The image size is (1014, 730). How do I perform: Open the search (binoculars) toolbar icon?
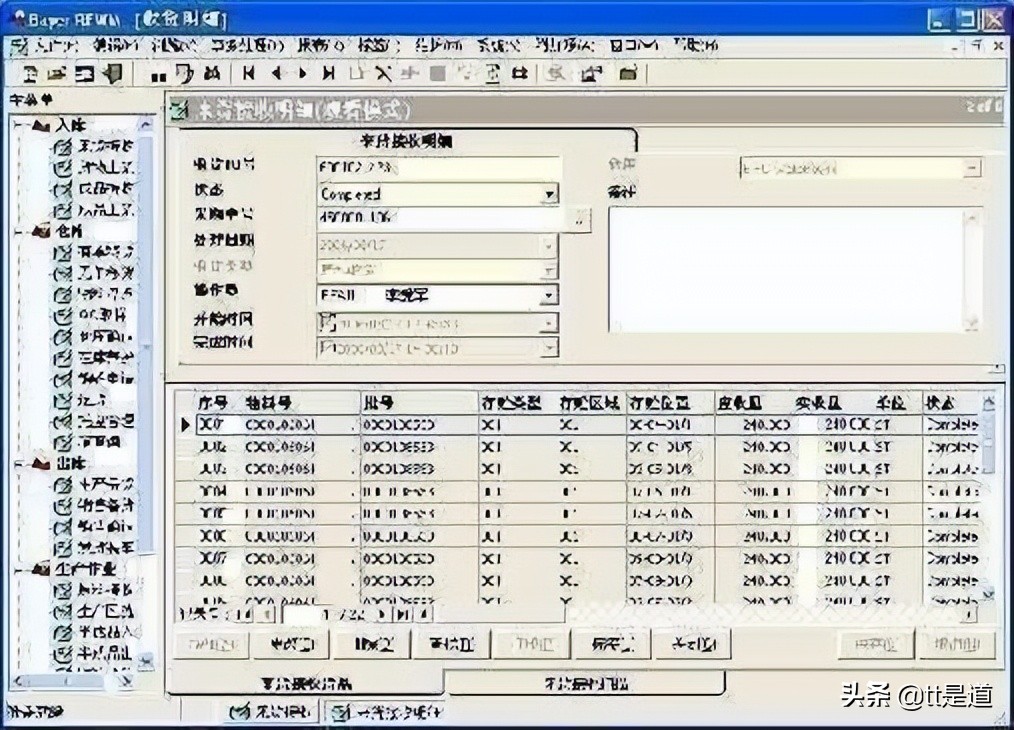(213, 73)
